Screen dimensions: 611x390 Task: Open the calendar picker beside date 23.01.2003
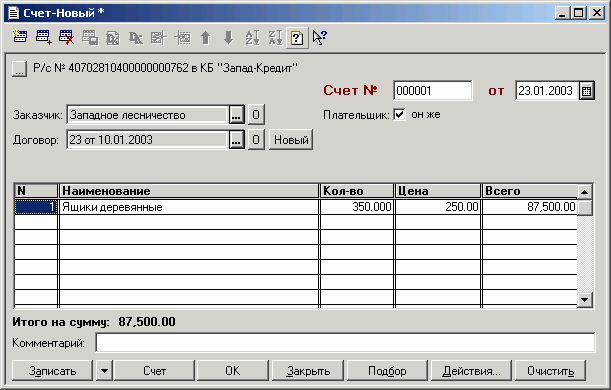pyautogui.click(x=586, y=91)
